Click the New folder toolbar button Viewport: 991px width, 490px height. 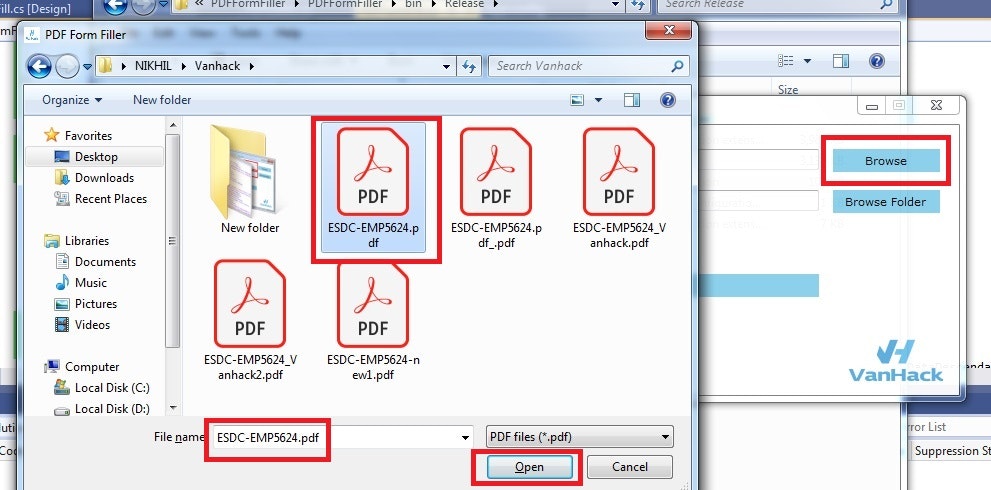[162, 100]
